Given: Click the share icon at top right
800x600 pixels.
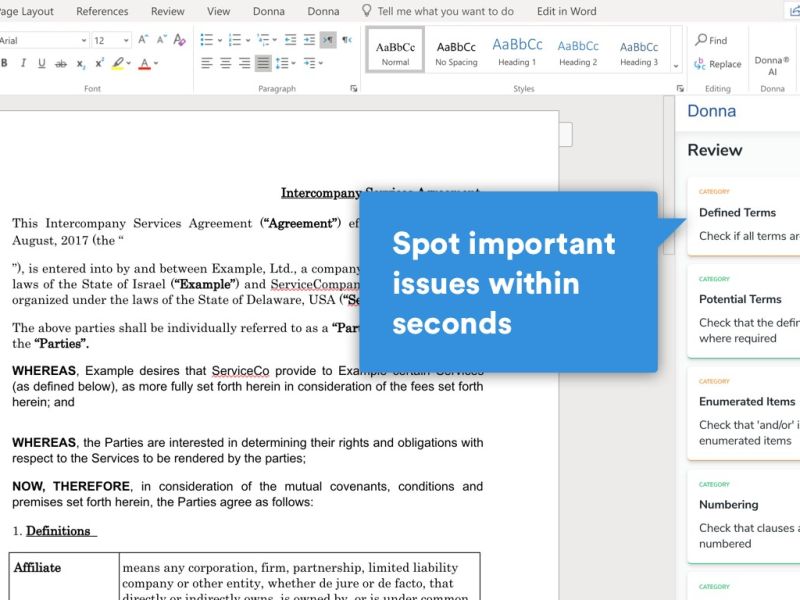Looking at the screenshot, I should pyautogui.click(x=793, y=11).
